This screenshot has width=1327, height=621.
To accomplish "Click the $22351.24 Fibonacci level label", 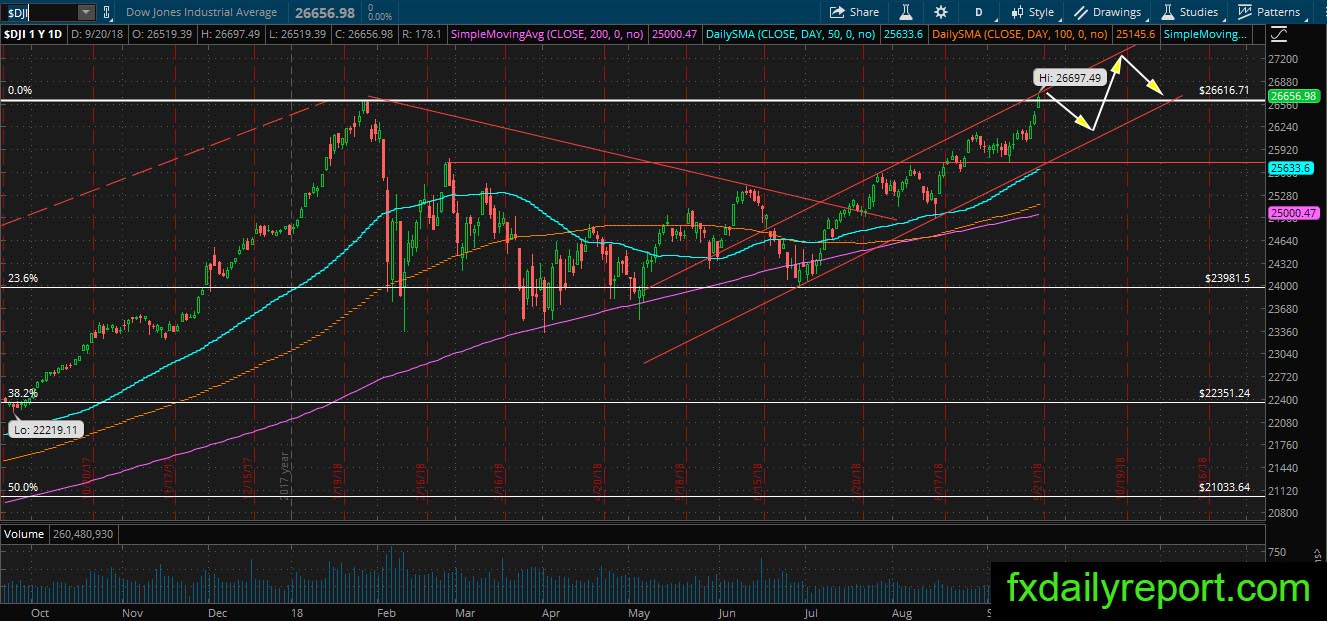I will [1223, 393].
